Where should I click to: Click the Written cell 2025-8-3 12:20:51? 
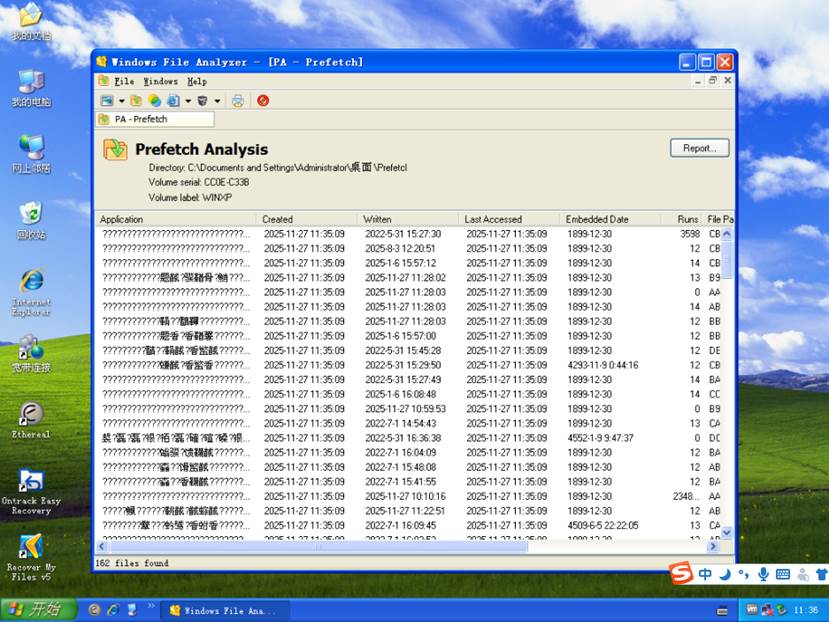click(400, 249)
